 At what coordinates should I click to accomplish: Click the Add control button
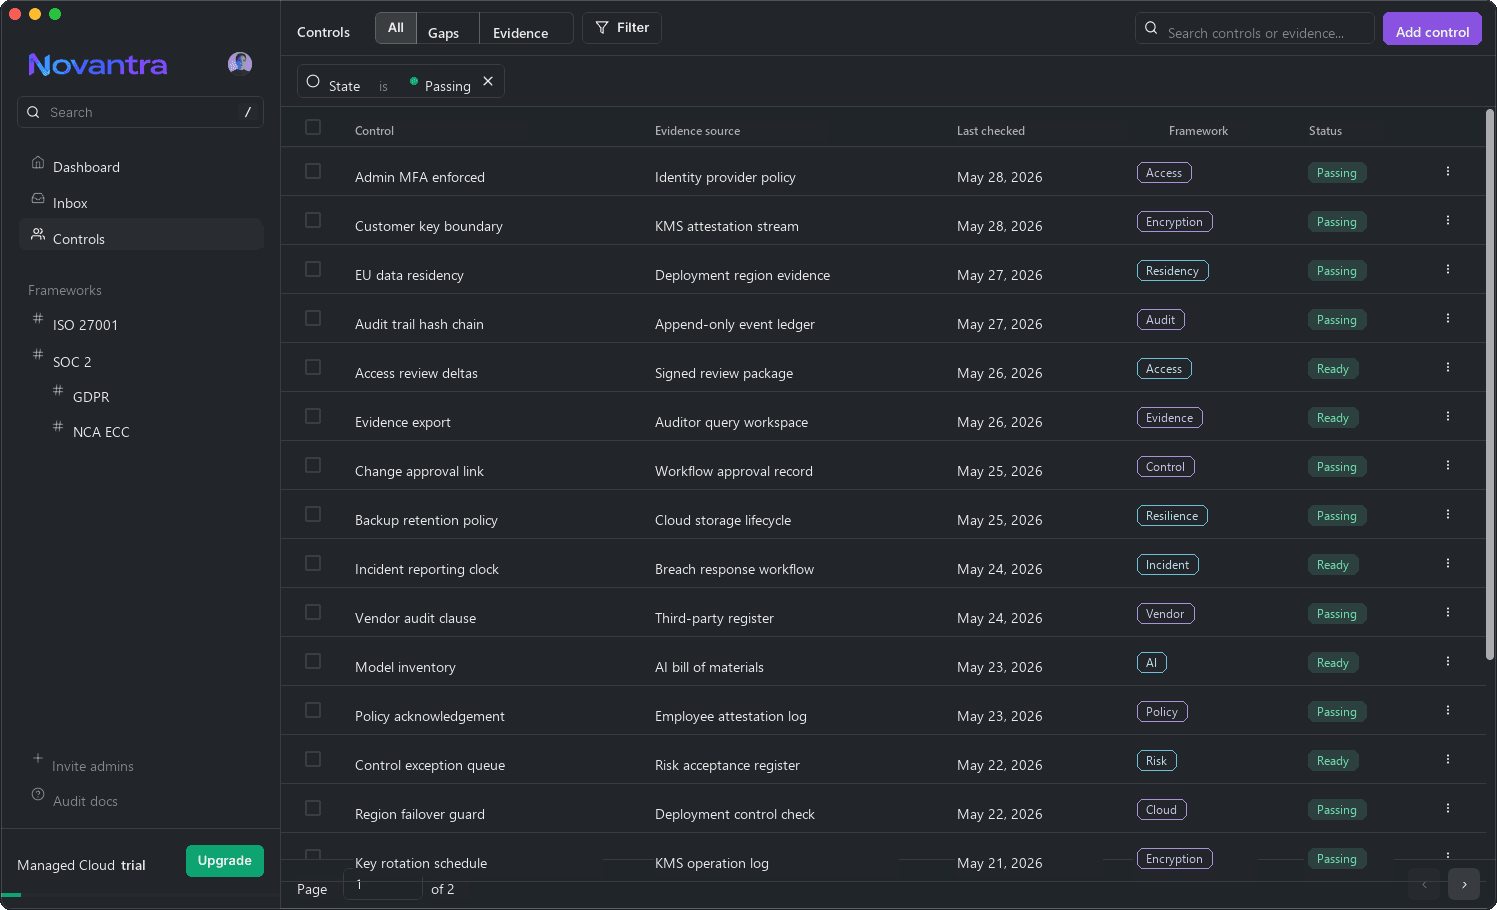(x=1432, y=28)
